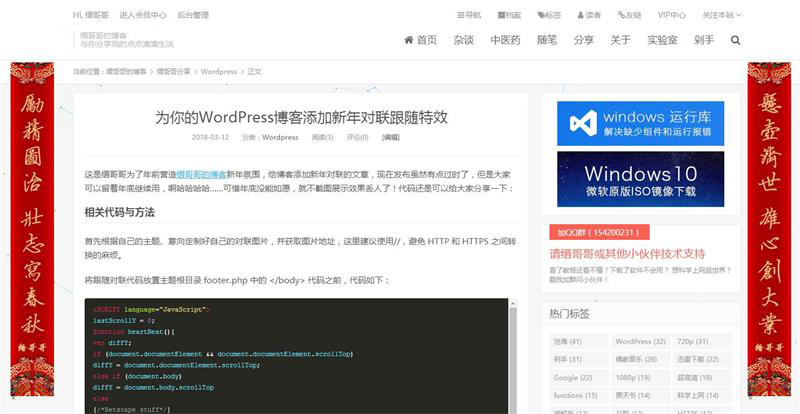Click 进入会员中心 link
Screen dimensions: 800x414
click(x=143, y=15)
